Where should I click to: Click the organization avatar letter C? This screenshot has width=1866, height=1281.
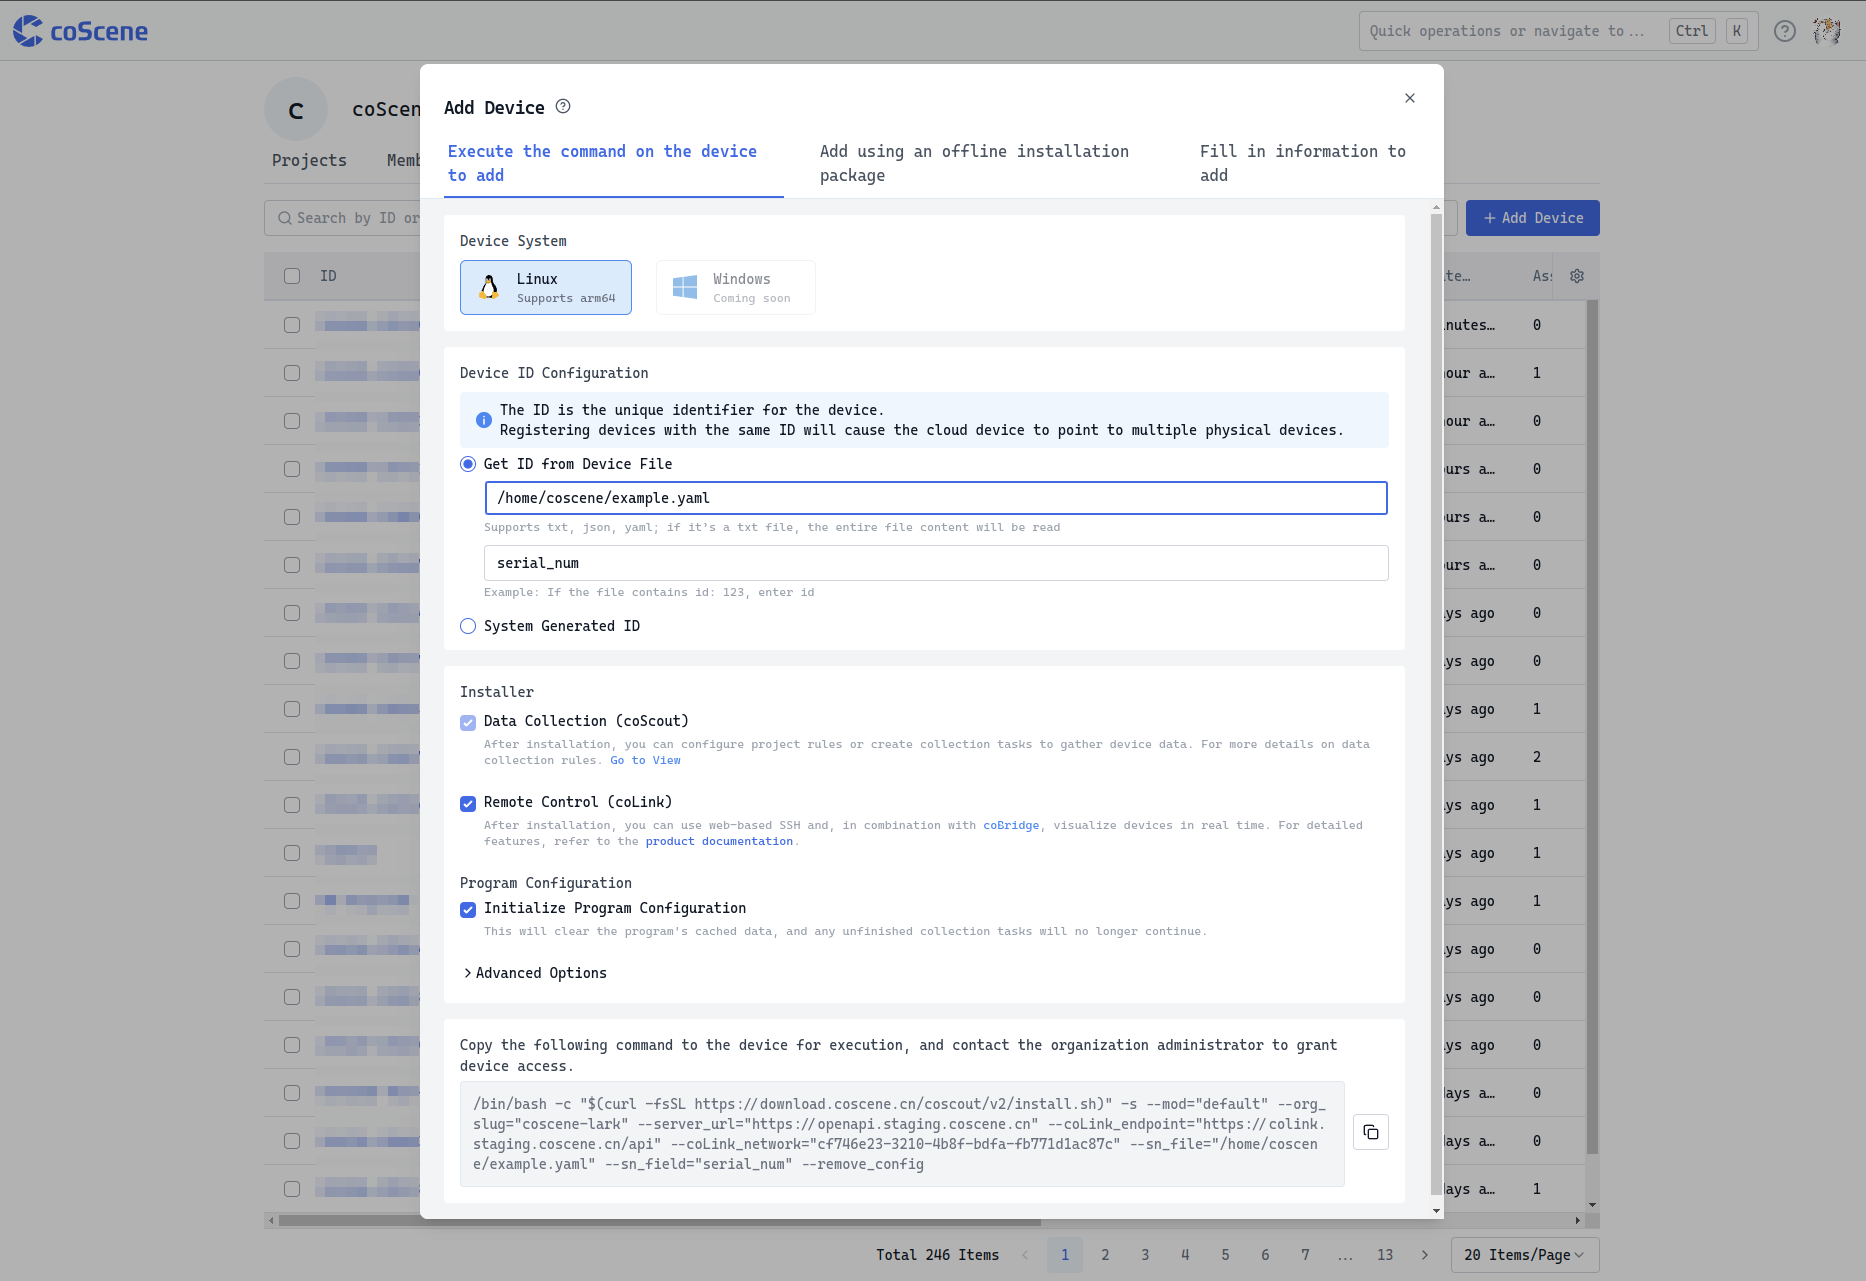(x=296, y=110)
